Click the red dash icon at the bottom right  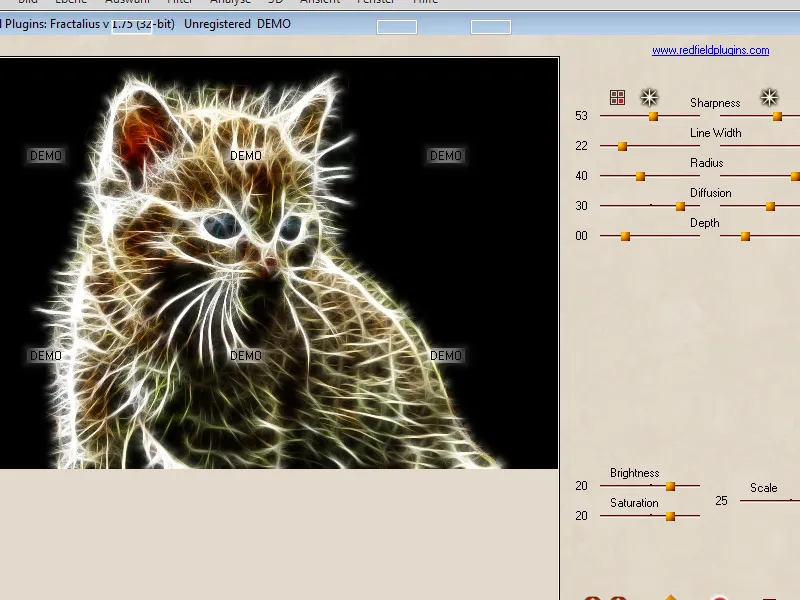point(769,598)
